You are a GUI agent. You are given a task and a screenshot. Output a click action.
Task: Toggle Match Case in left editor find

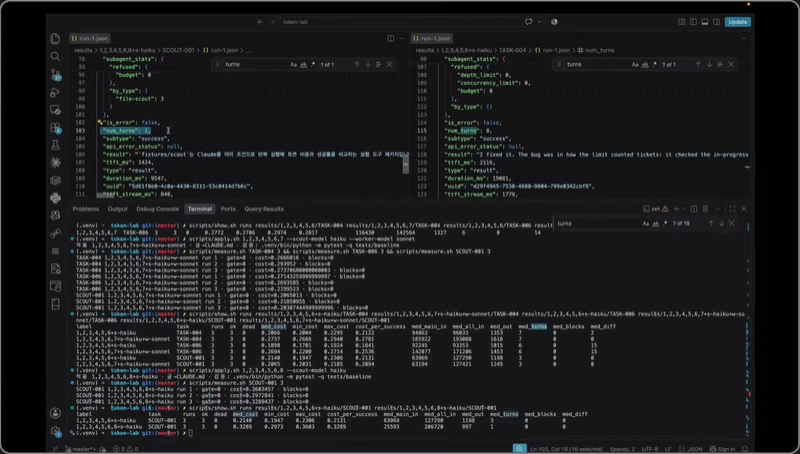[x=293, y=64]
